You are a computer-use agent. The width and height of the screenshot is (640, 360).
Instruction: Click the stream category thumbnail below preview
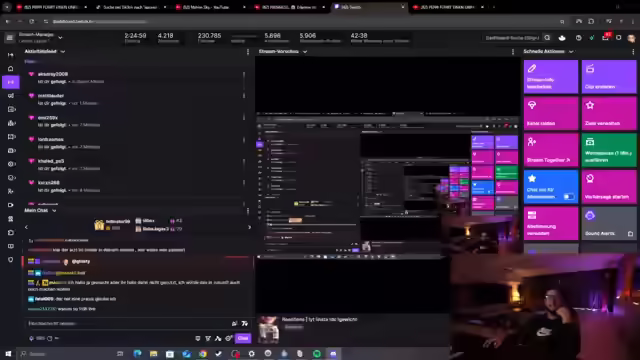tap(268, 329)
